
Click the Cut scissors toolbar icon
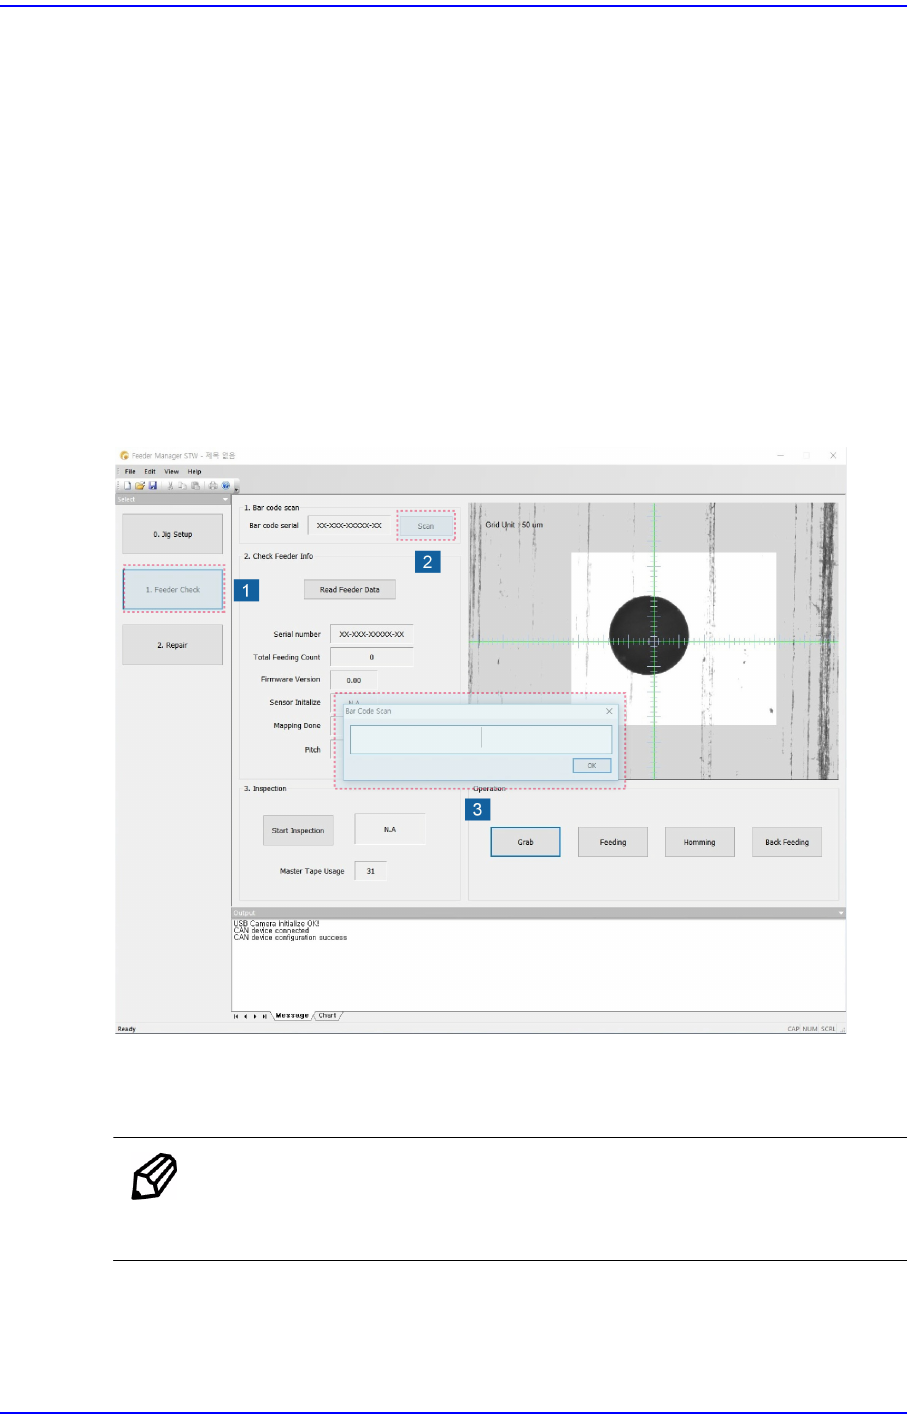[x=170, y=485]
